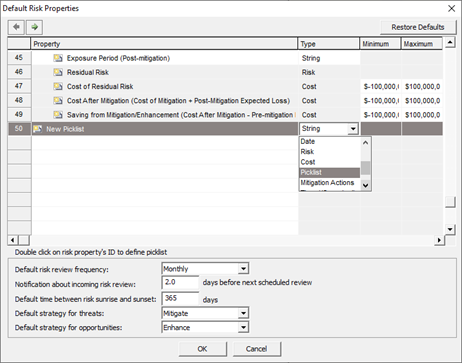Click Risk type cell in row 46
462x363 pixels.
(329, 72)
